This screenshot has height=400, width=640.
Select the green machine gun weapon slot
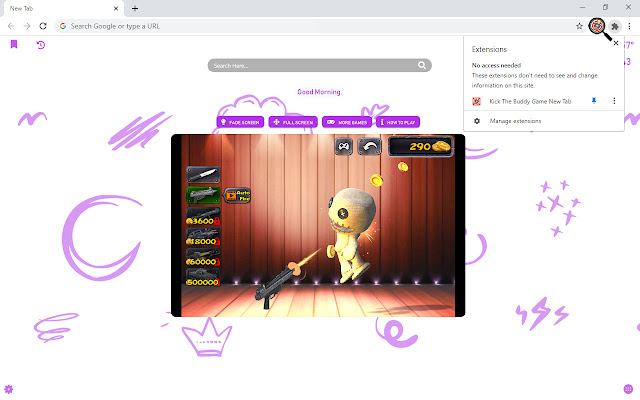tap(203, 195)
